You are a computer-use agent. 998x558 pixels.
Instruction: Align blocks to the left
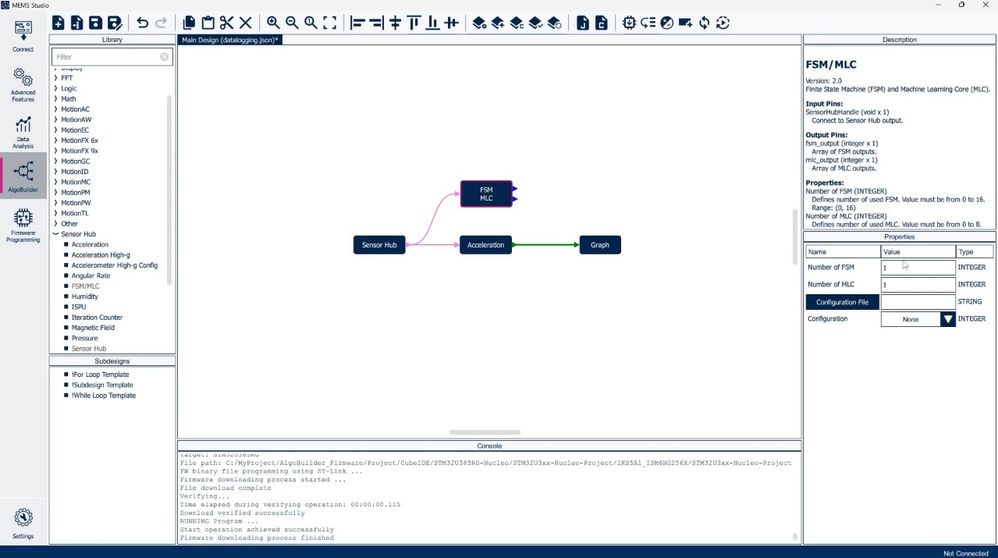tap(358, 23)
